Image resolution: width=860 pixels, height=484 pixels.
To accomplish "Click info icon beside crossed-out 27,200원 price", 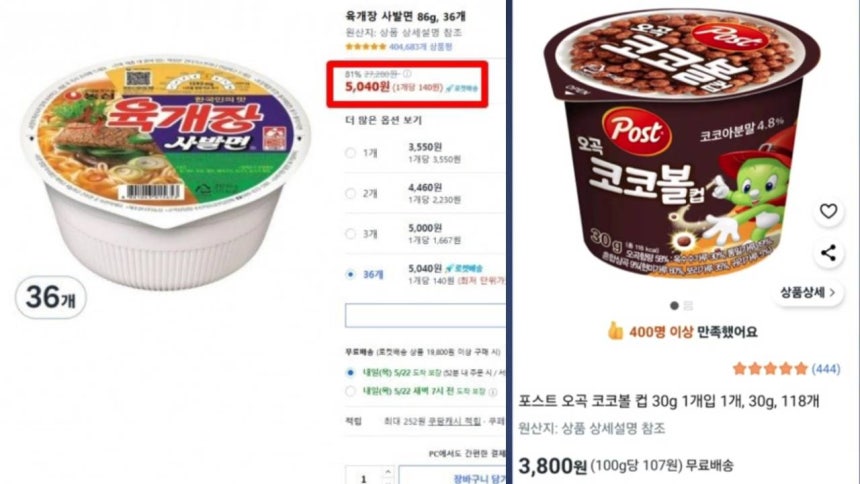I will pos(407,74).
